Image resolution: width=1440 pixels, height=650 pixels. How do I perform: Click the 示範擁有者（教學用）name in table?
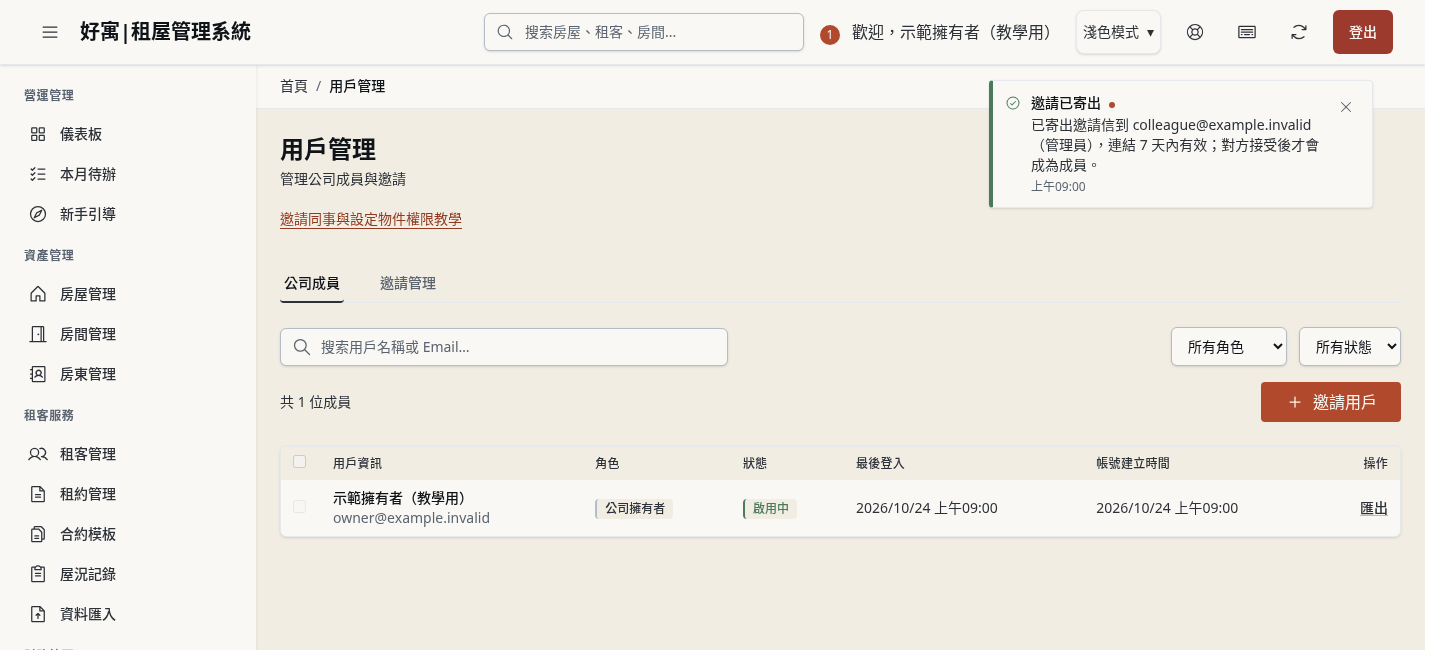[403, 497]
